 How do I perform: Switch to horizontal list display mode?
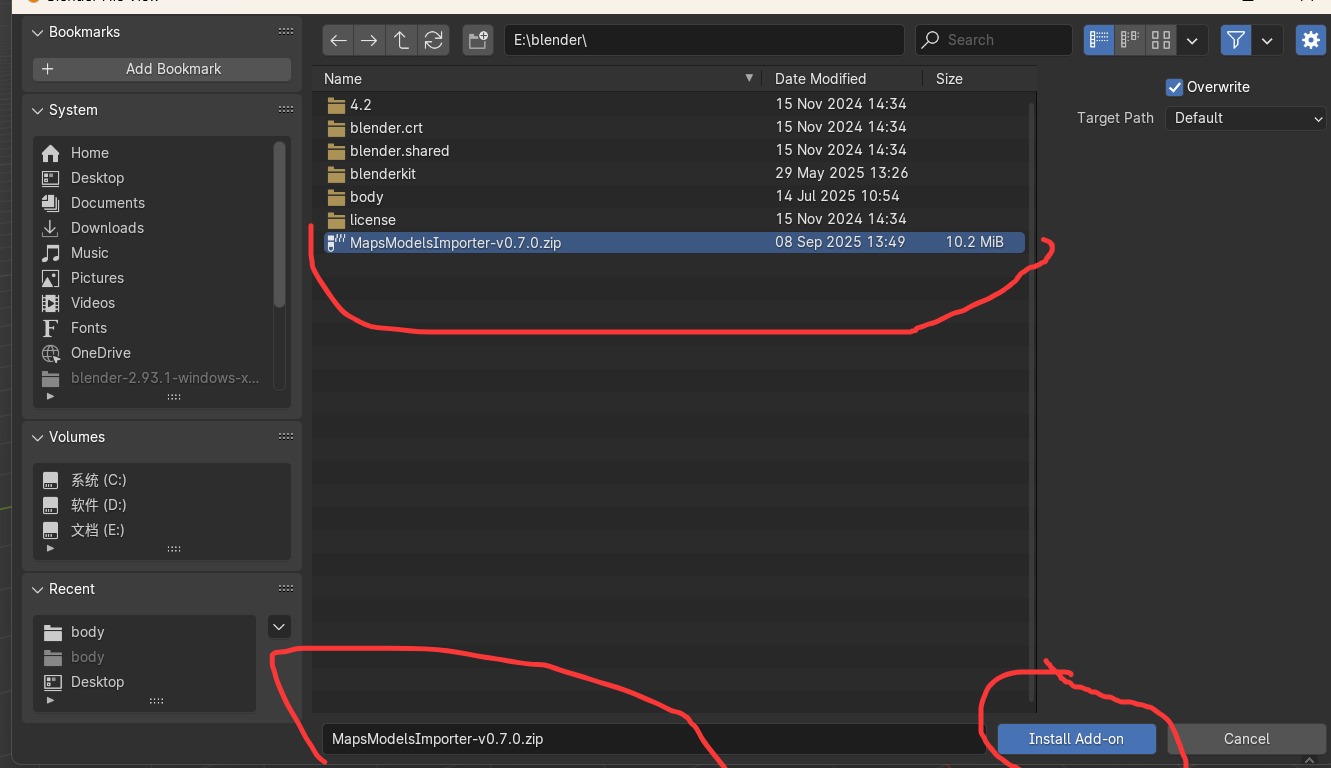coord(1129,40)
